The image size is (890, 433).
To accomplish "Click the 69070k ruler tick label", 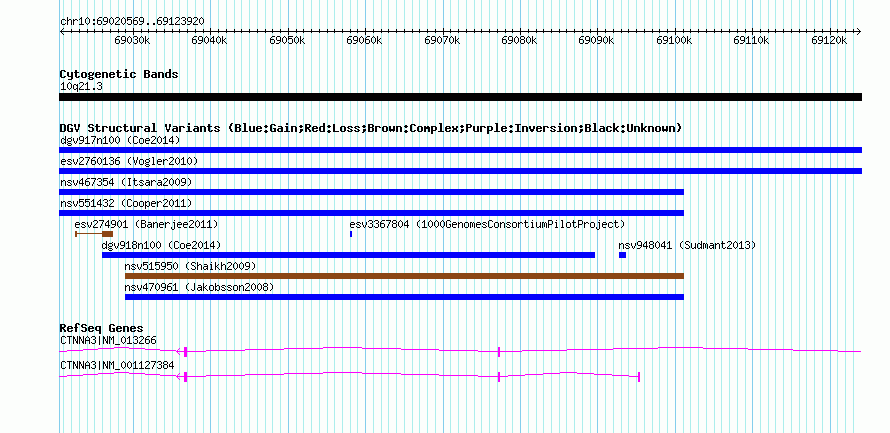I will click(x=442, y=40).
